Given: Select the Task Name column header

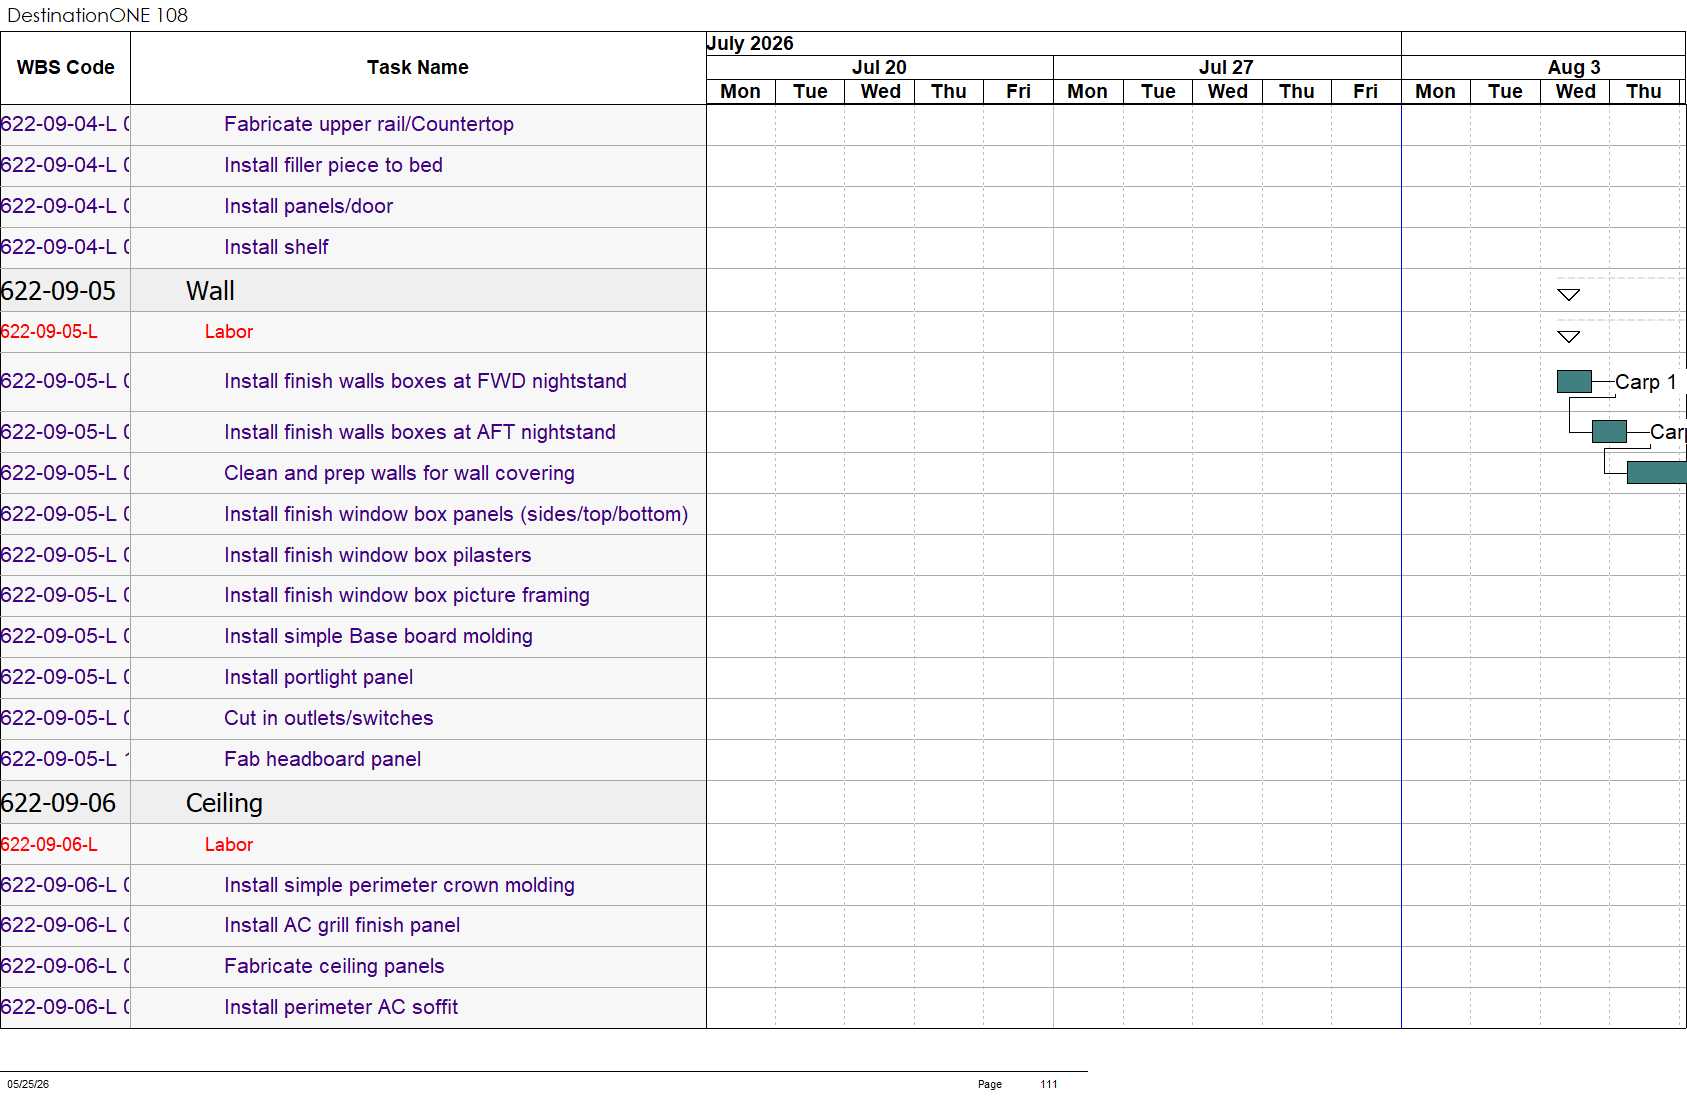Looking at the screenshot, I should 418,68.
